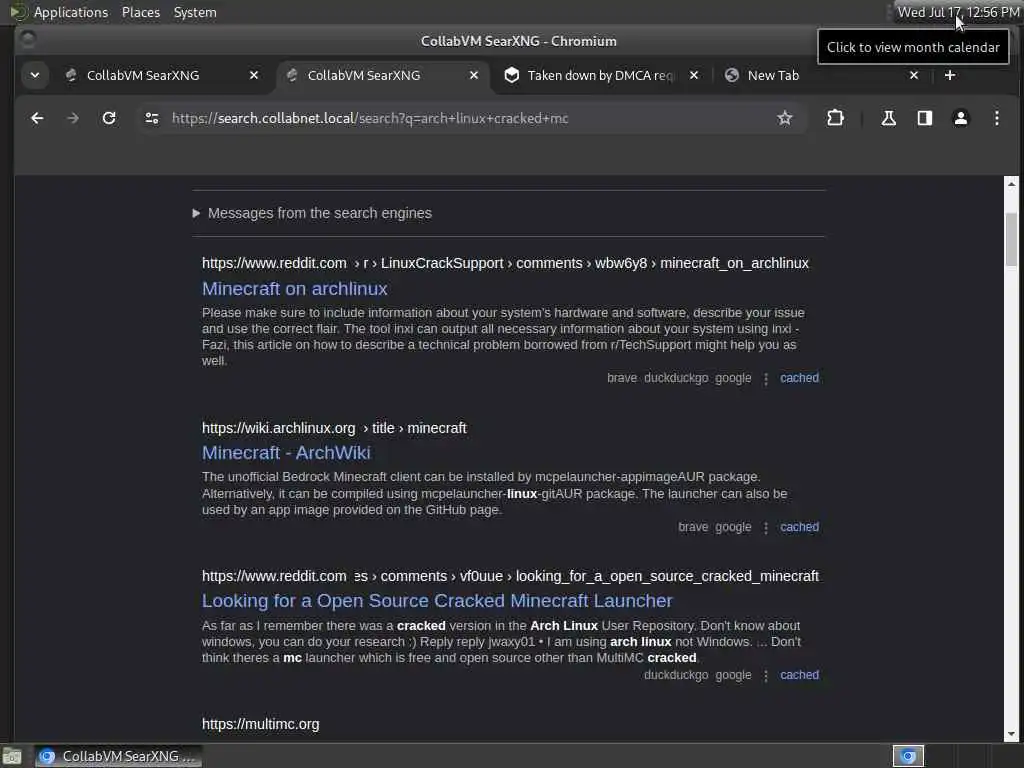1024x768 pixels.
Task: Close the Taken down by DMCA tab
Action: pyautogui.click(x=694, y=75)
